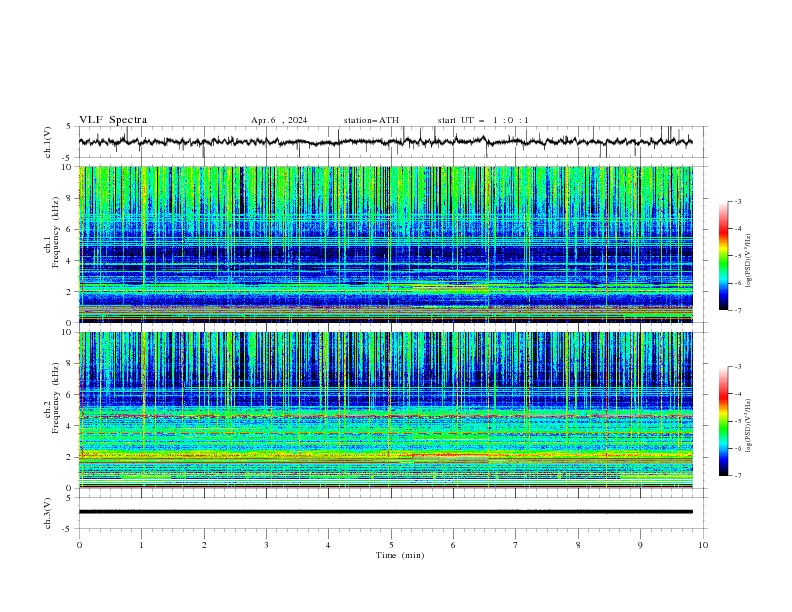
Task: Click the "10" tick on the time axis
Action: tap(703, 545)
